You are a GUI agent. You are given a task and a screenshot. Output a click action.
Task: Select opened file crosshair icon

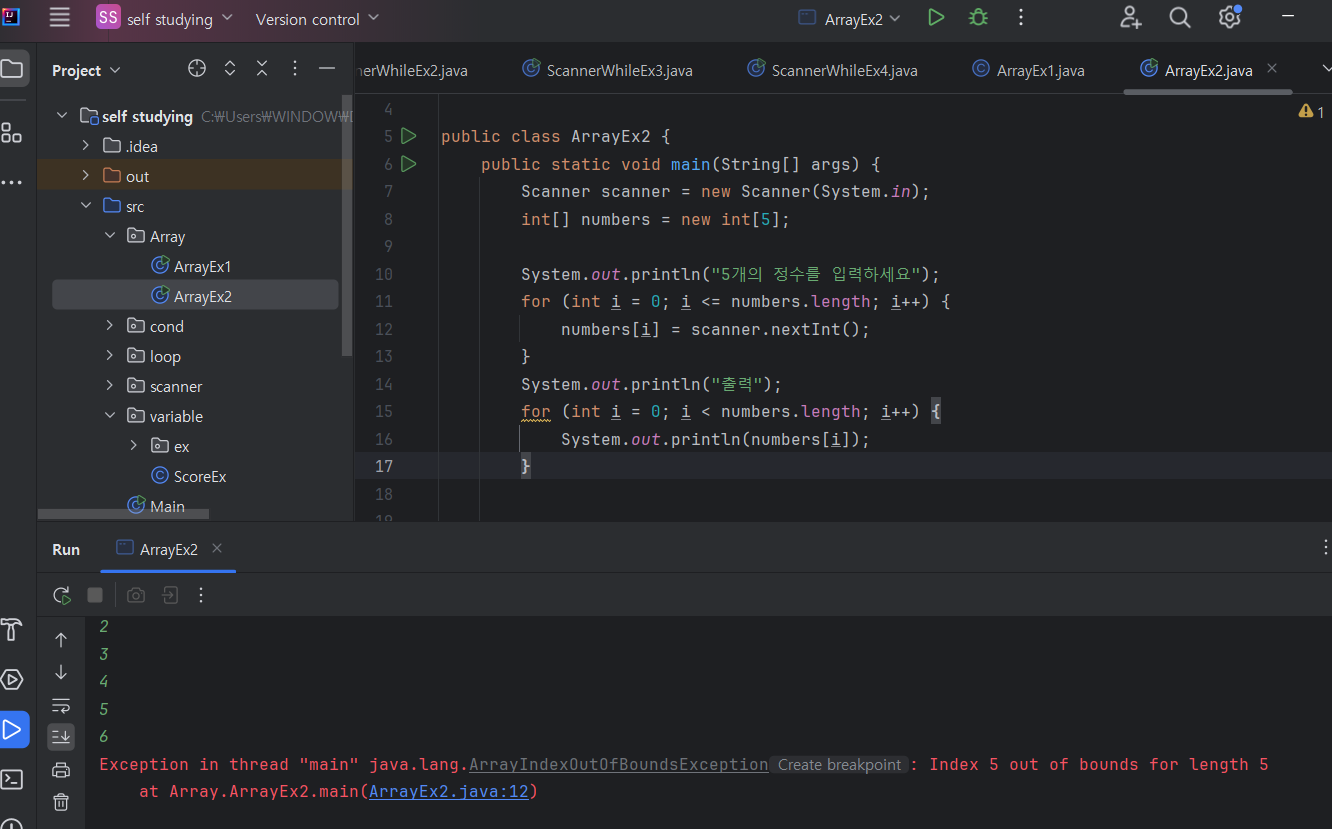click(x=197, y=68)
